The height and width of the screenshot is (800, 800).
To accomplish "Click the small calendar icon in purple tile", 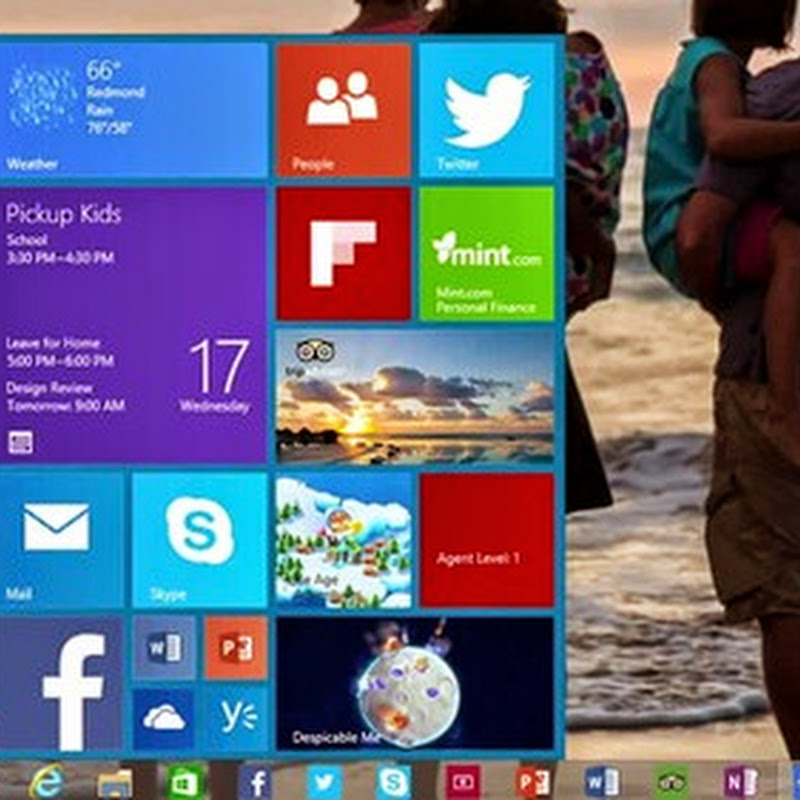I will pos(20,442).
